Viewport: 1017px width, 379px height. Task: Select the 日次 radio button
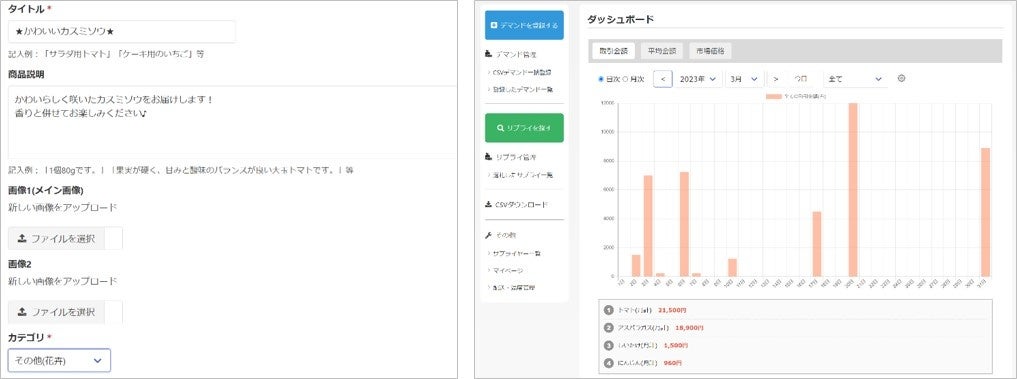601,79
